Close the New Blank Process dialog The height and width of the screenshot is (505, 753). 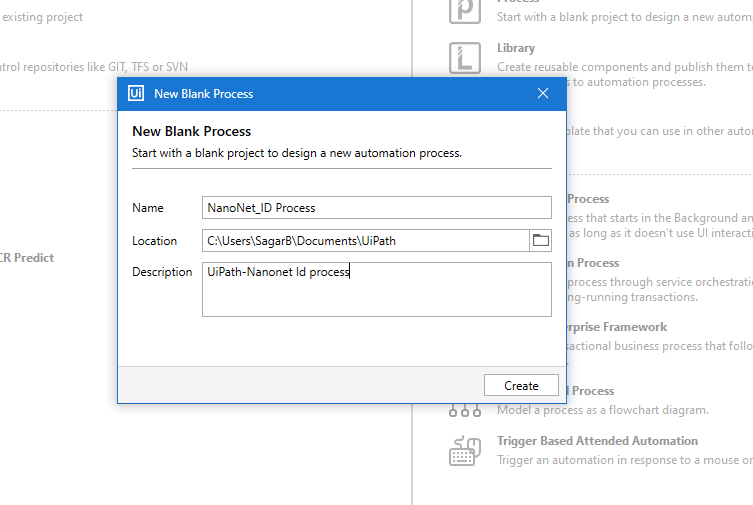[x=543, y=93]
